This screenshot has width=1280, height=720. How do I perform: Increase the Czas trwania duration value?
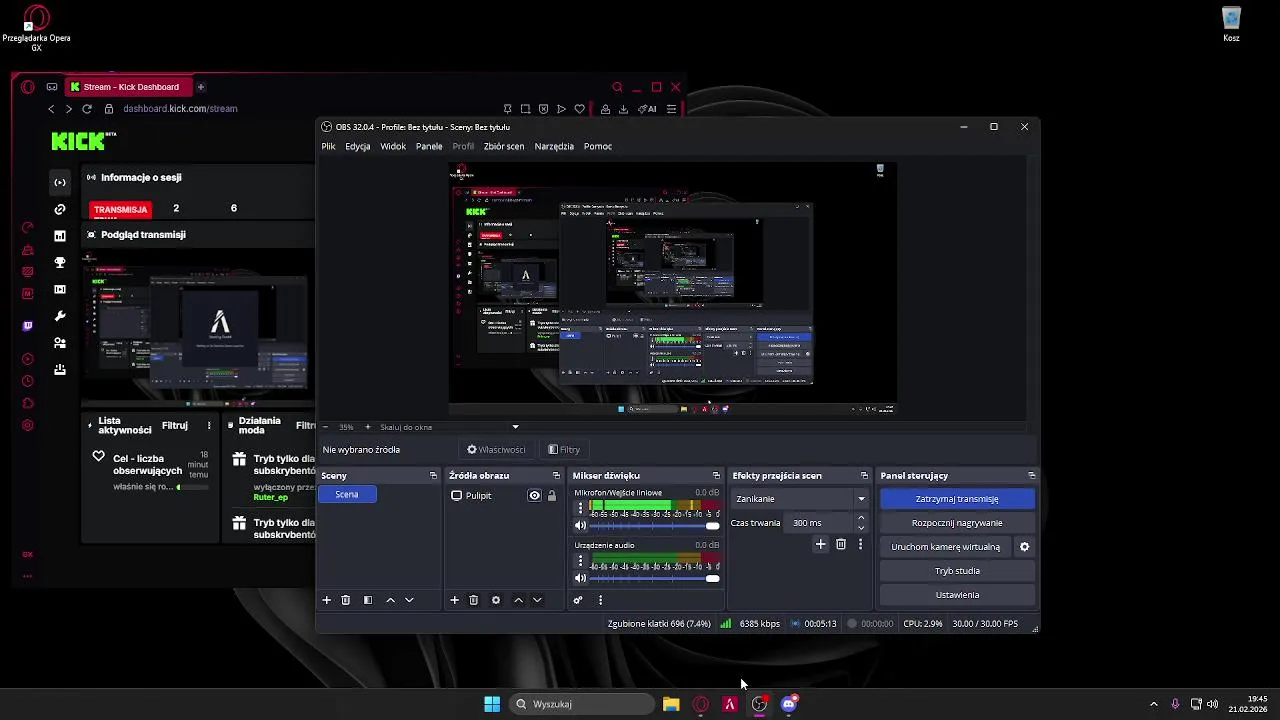point(861,518)
